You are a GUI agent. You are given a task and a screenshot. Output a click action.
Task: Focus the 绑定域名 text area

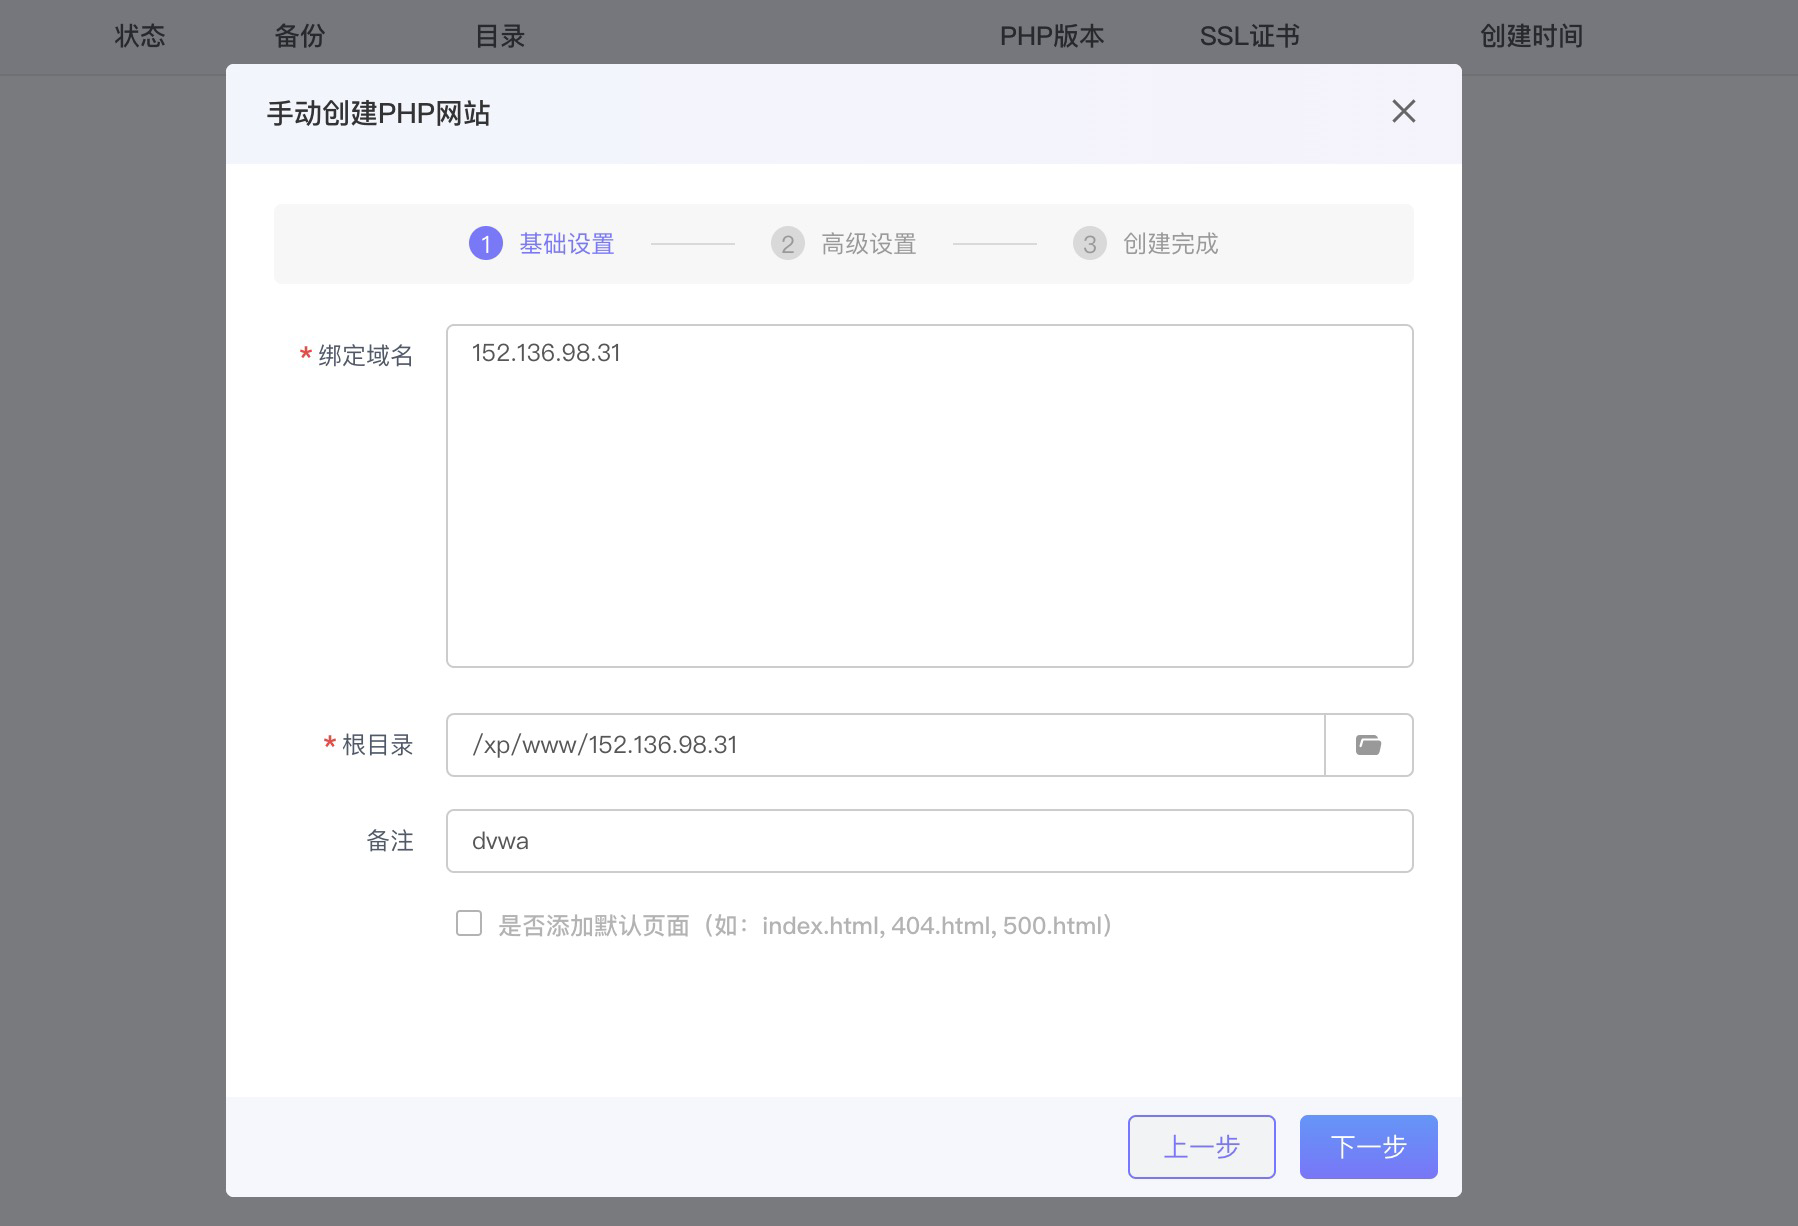click(x=930, y=496)
